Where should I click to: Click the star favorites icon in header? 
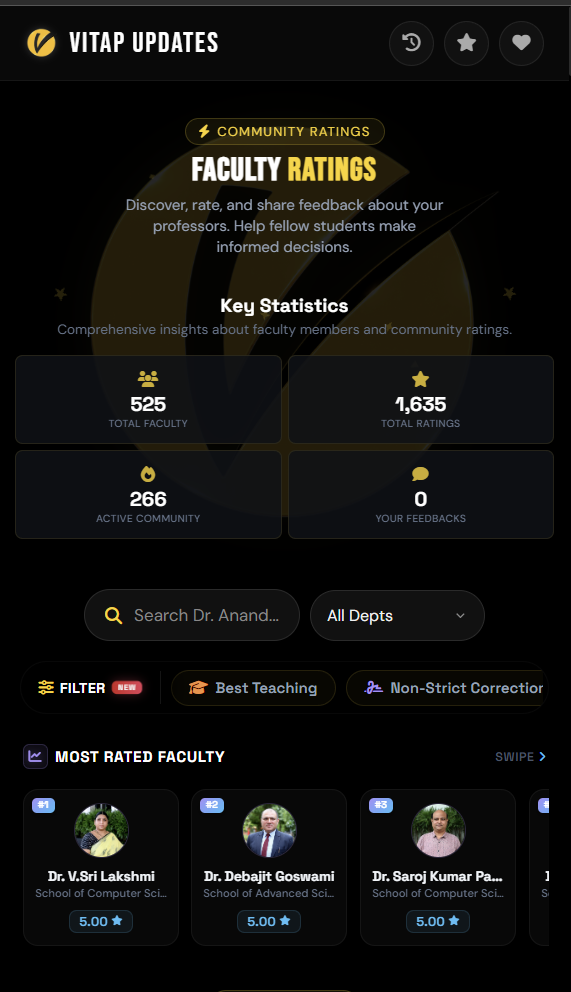click(x=466, y=43)
